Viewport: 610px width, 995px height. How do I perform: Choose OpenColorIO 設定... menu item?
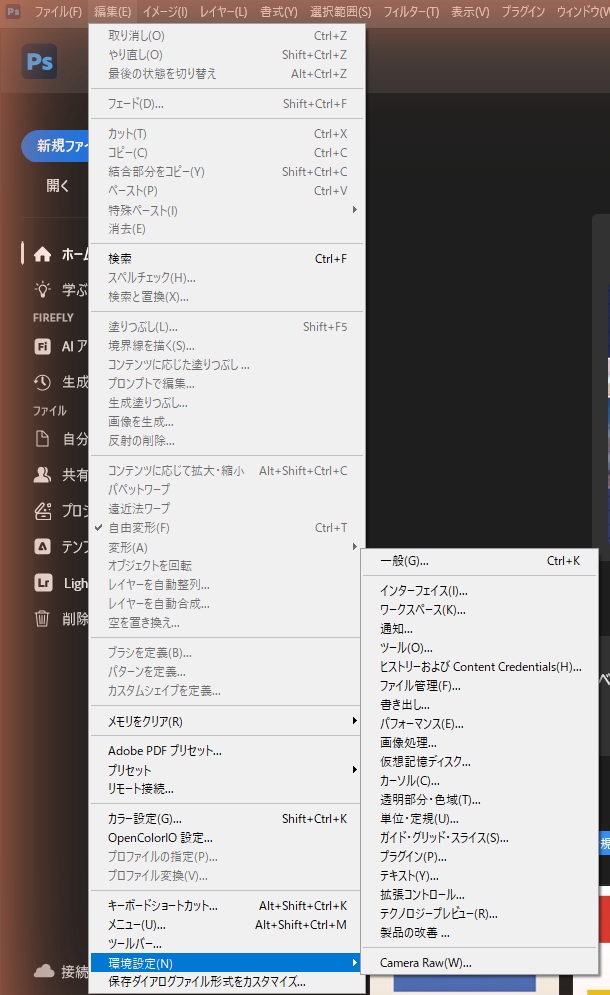point(227,838)
